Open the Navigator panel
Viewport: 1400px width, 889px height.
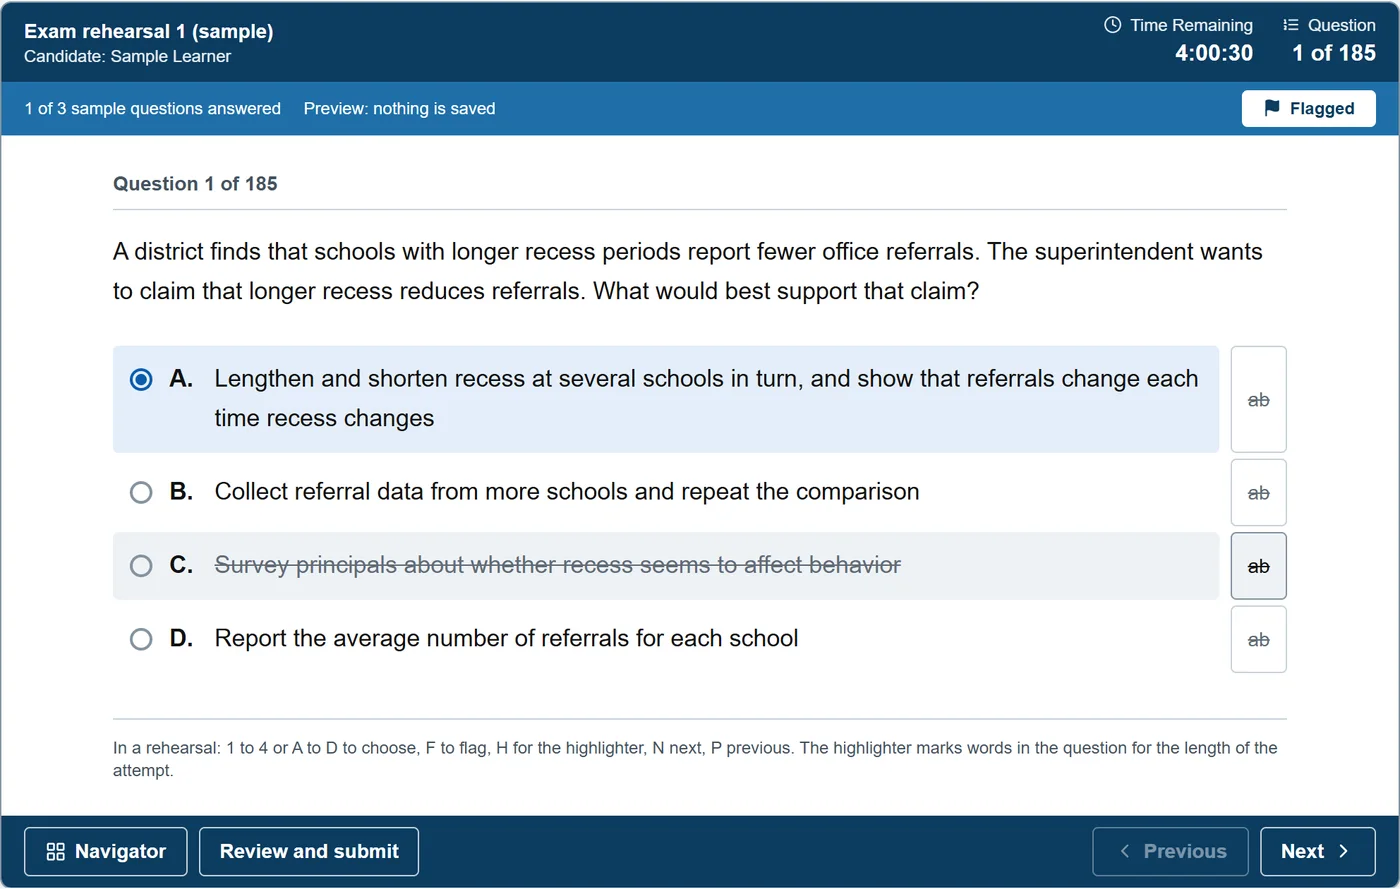[x=106, y=851]
